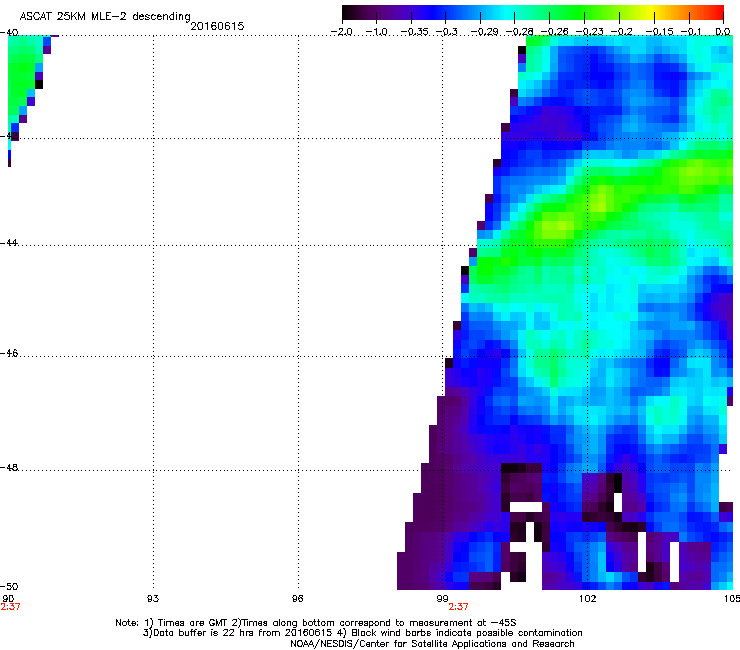Click the red time '2:37' below longitude 90
This screenshot has width=740, height=650.
pyautogui.click(x=10, y=607)
